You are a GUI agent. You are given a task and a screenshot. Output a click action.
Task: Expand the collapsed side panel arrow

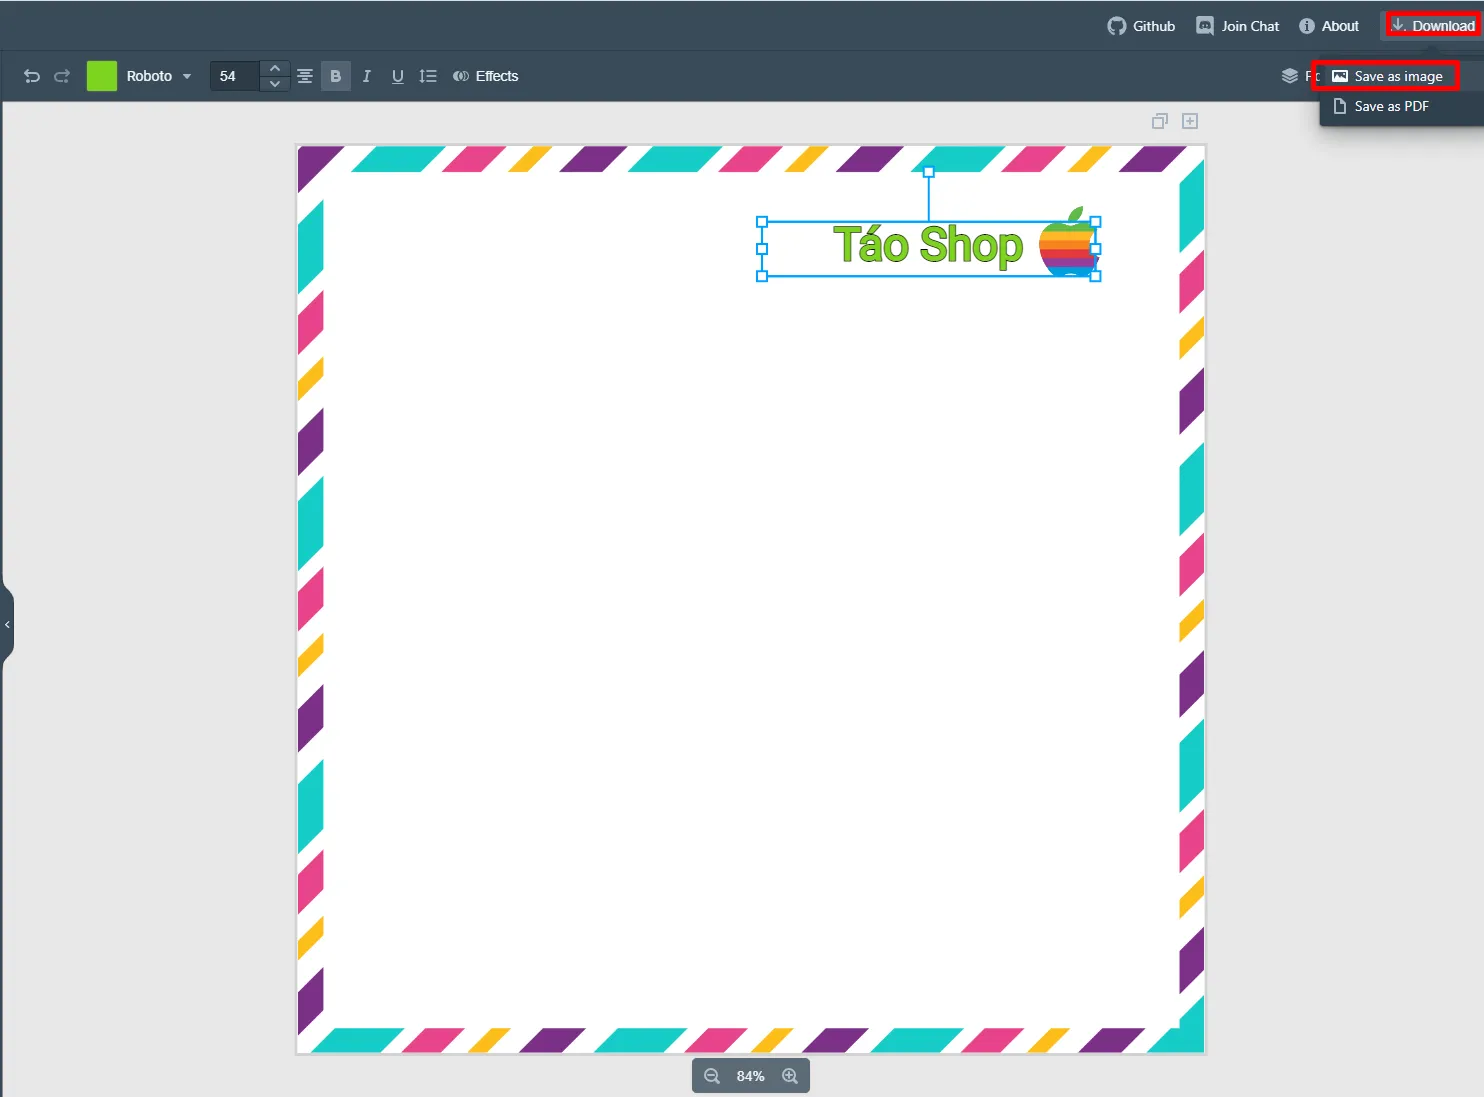(x=7, y=625)
